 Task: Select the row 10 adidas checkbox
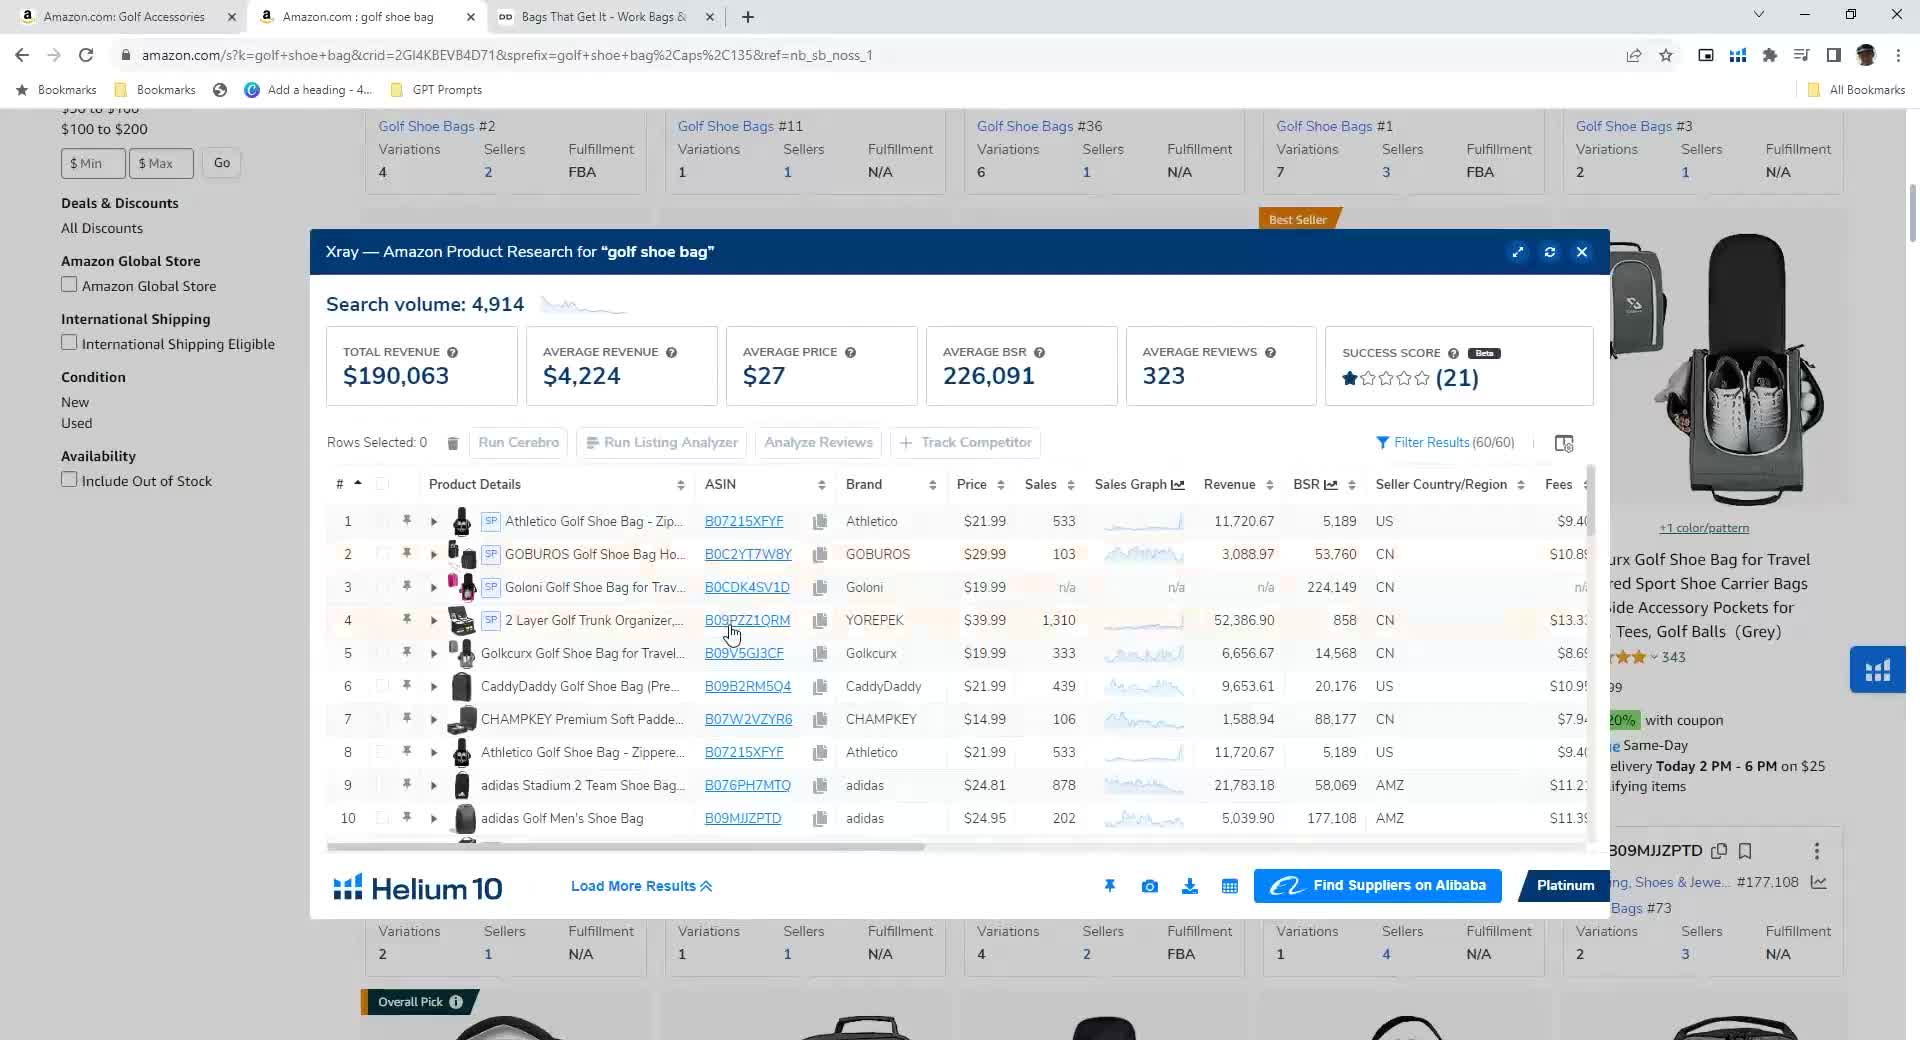click(x=382, y=818)
